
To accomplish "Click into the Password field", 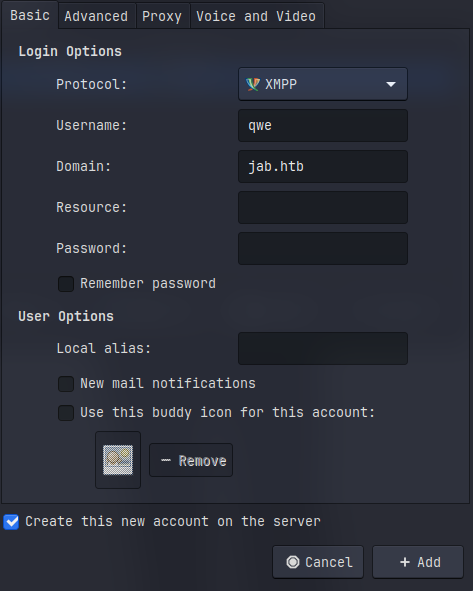I will click(323, 248).
